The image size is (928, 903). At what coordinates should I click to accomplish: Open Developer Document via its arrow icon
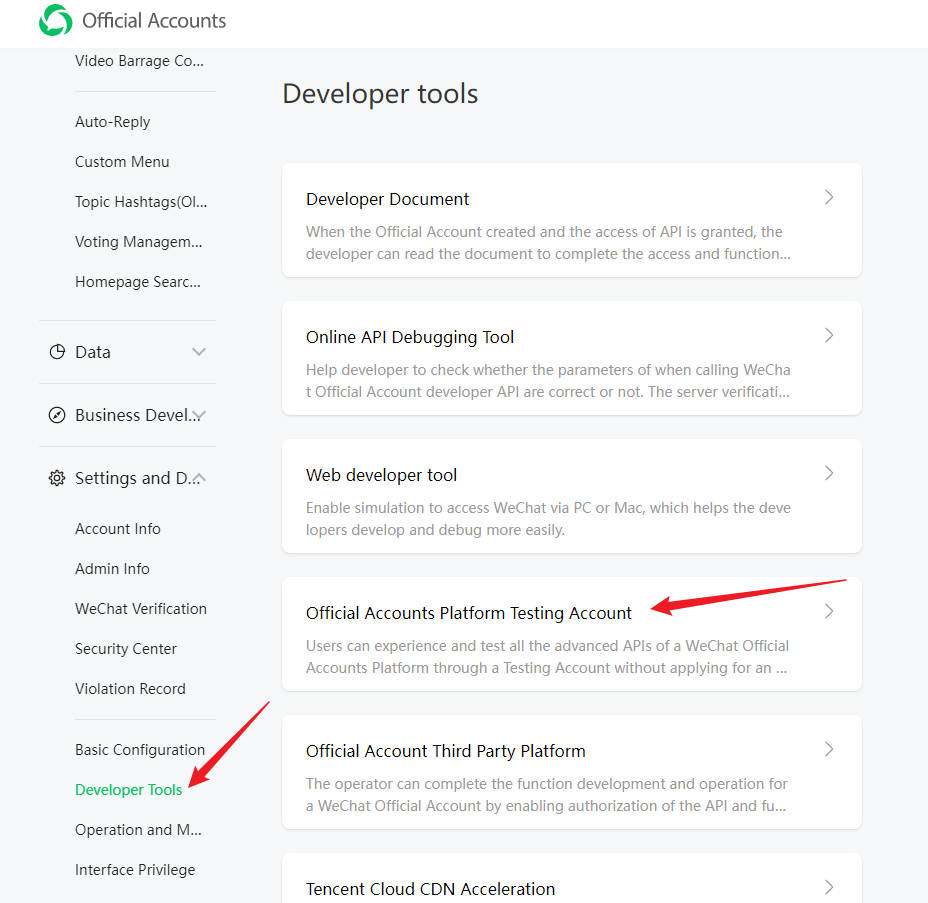pos(829,197)
